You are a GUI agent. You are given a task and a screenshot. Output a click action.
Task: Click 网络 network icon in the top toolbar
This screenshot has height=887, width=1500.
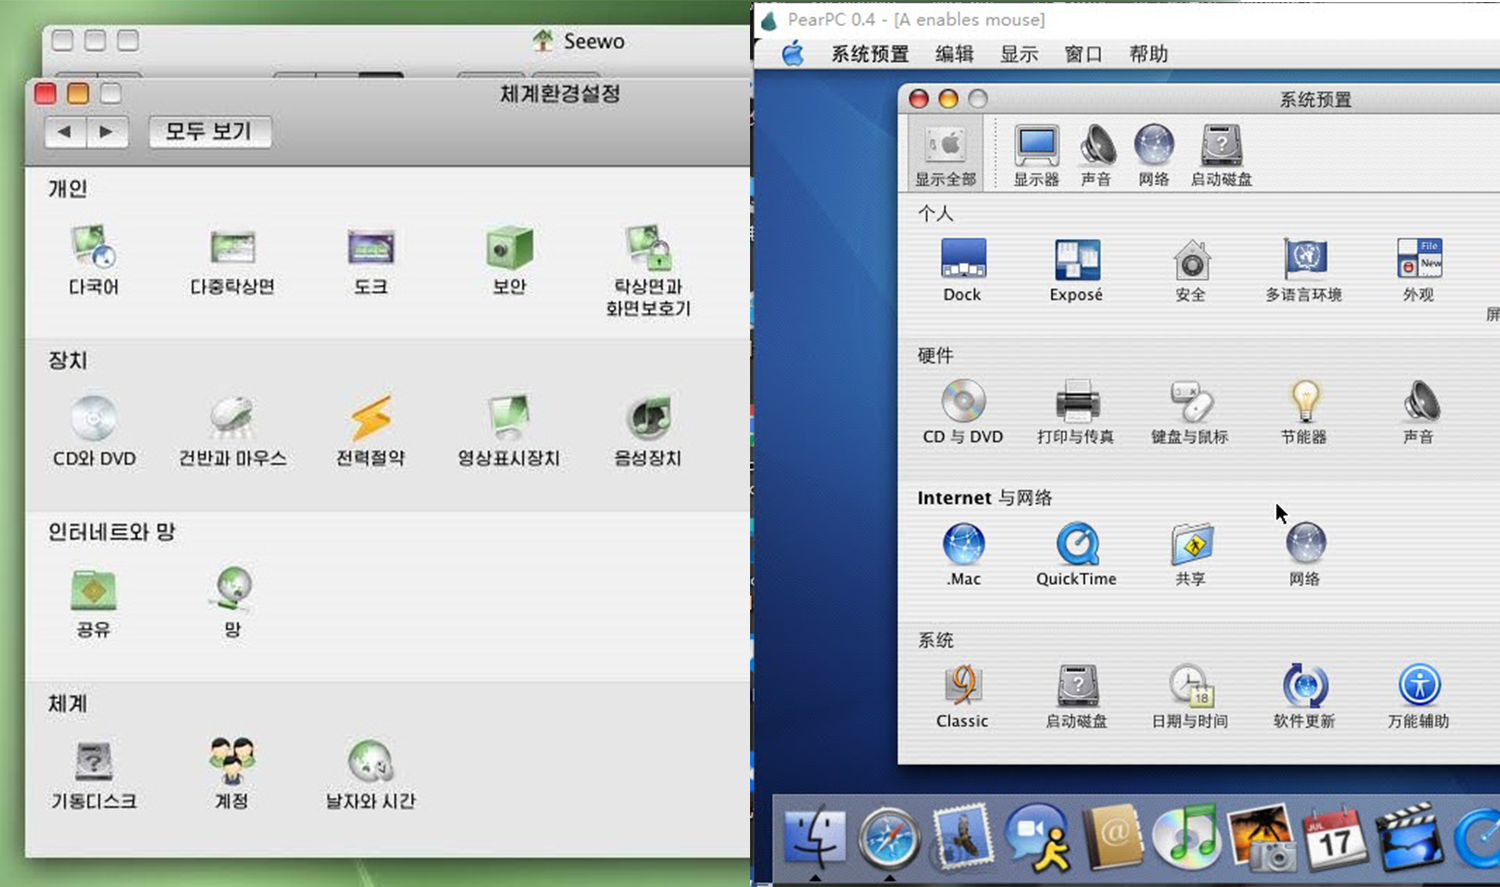(x=1154, y=155)
